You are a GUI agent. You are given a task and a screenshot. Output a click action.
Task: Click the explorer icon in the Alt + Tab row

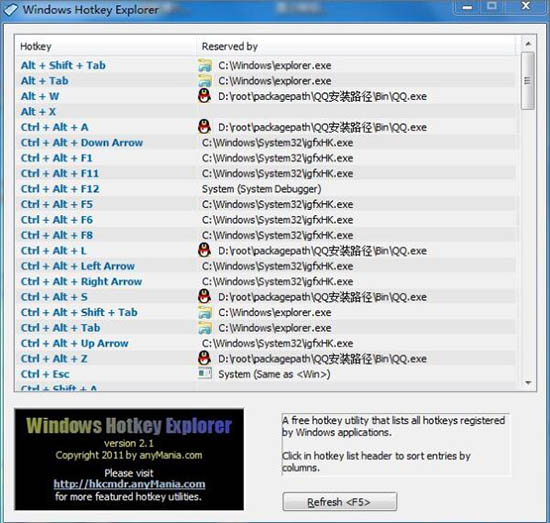click(205, 81)
